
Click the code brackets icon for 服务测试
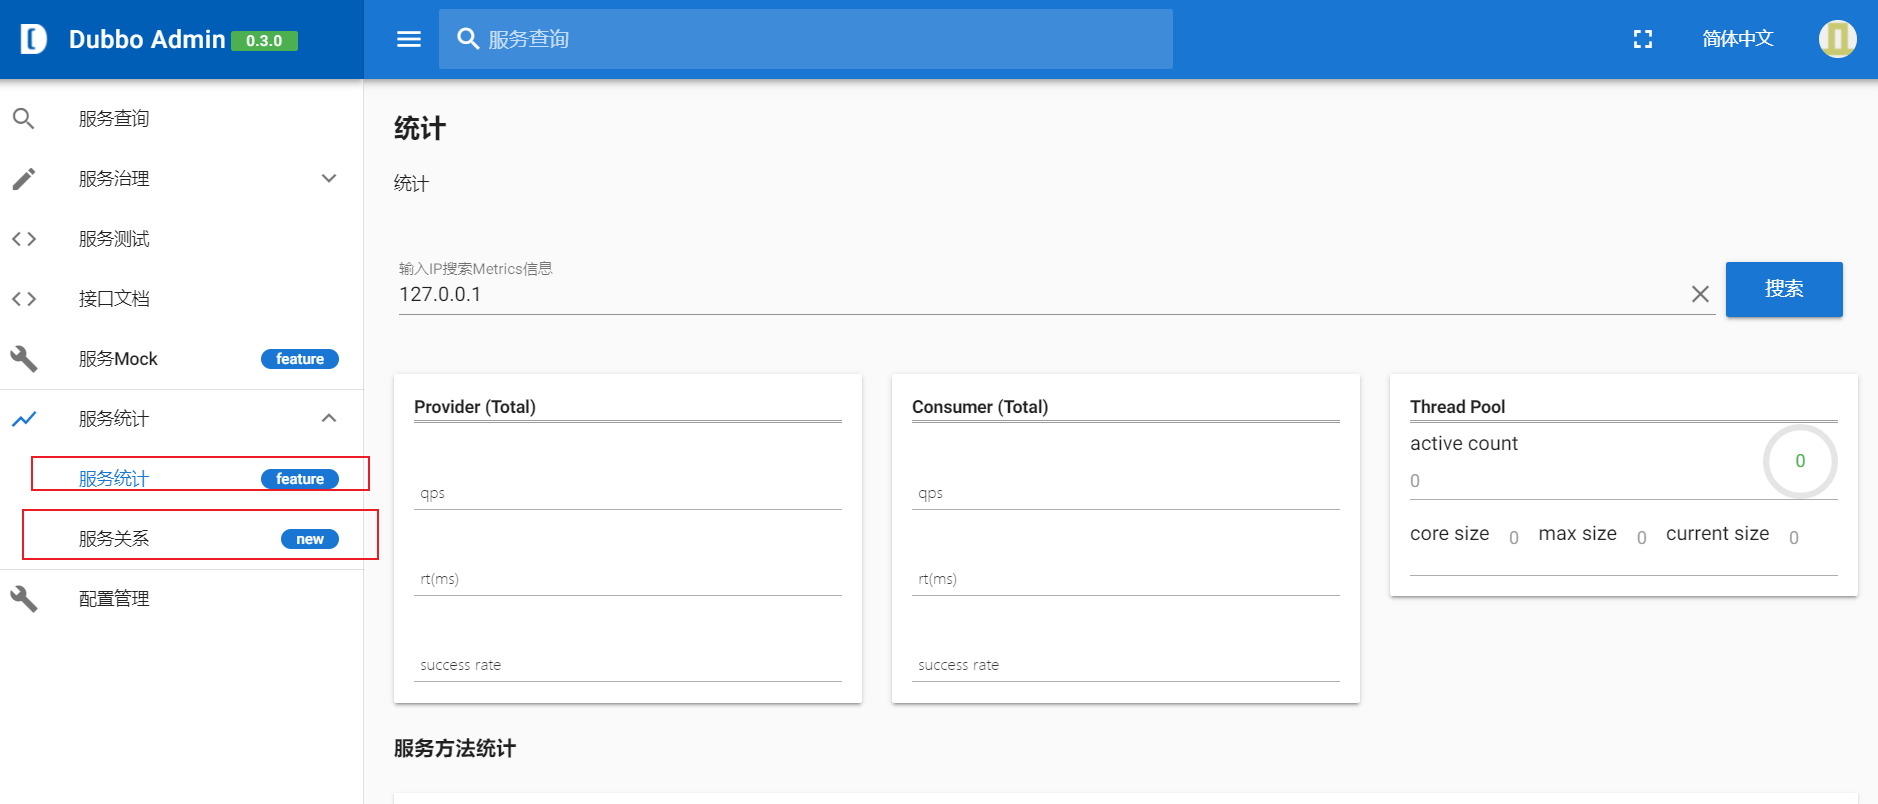24,239
